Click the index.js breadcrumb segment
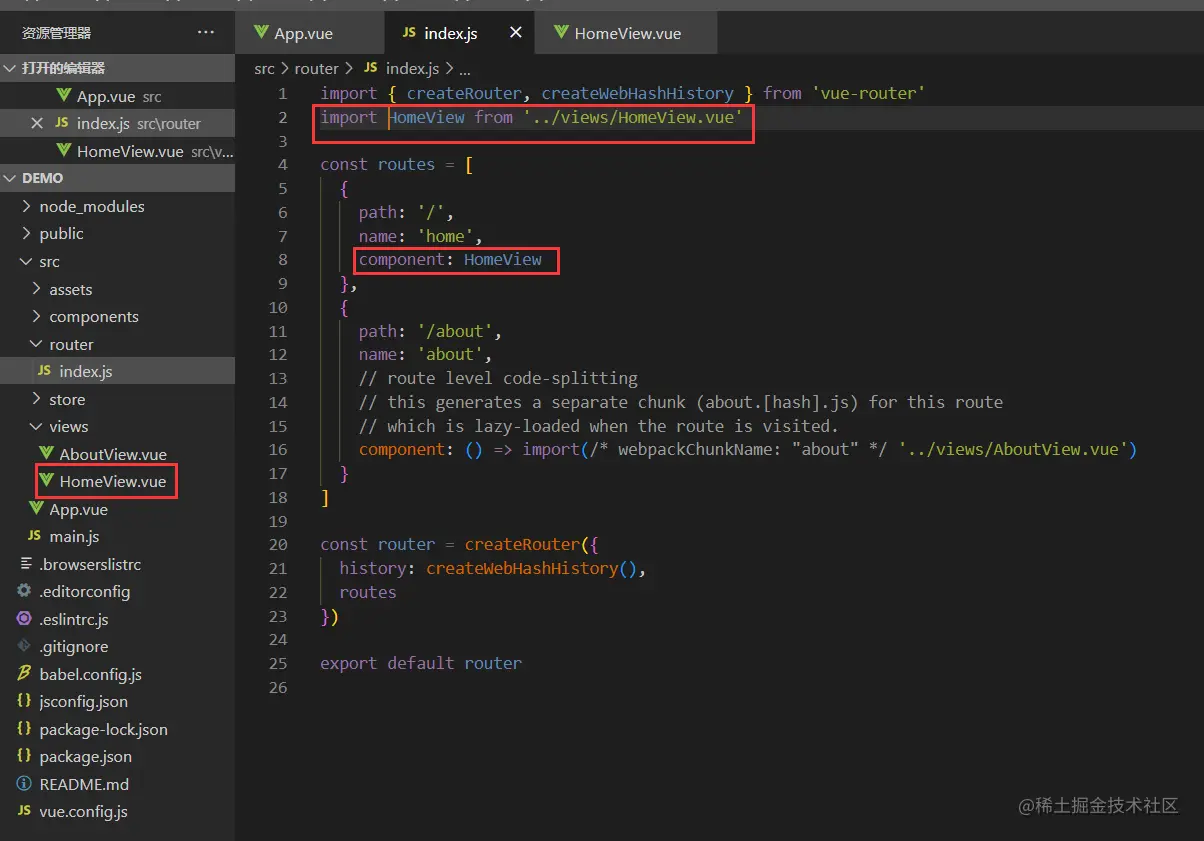The height and width of the screenshot is (841, 1204). point(412,68)
